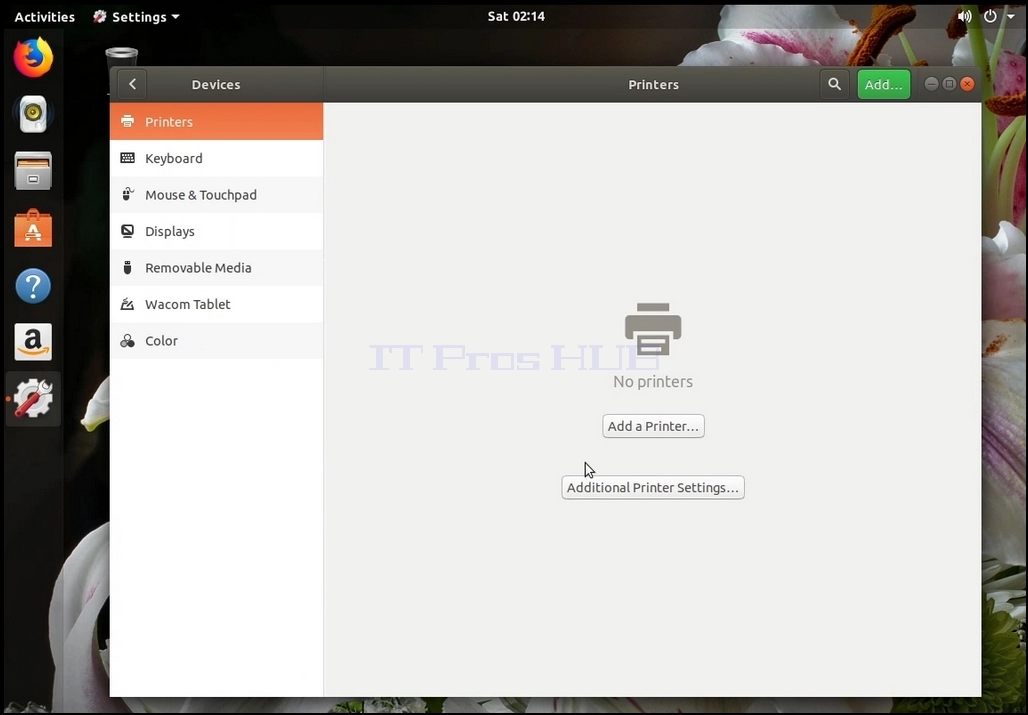Image resolution: width=1028 pixels, height=715 pixels.
Task: Click Settings gear-wrench icon in dock
Action: [33, 398]
